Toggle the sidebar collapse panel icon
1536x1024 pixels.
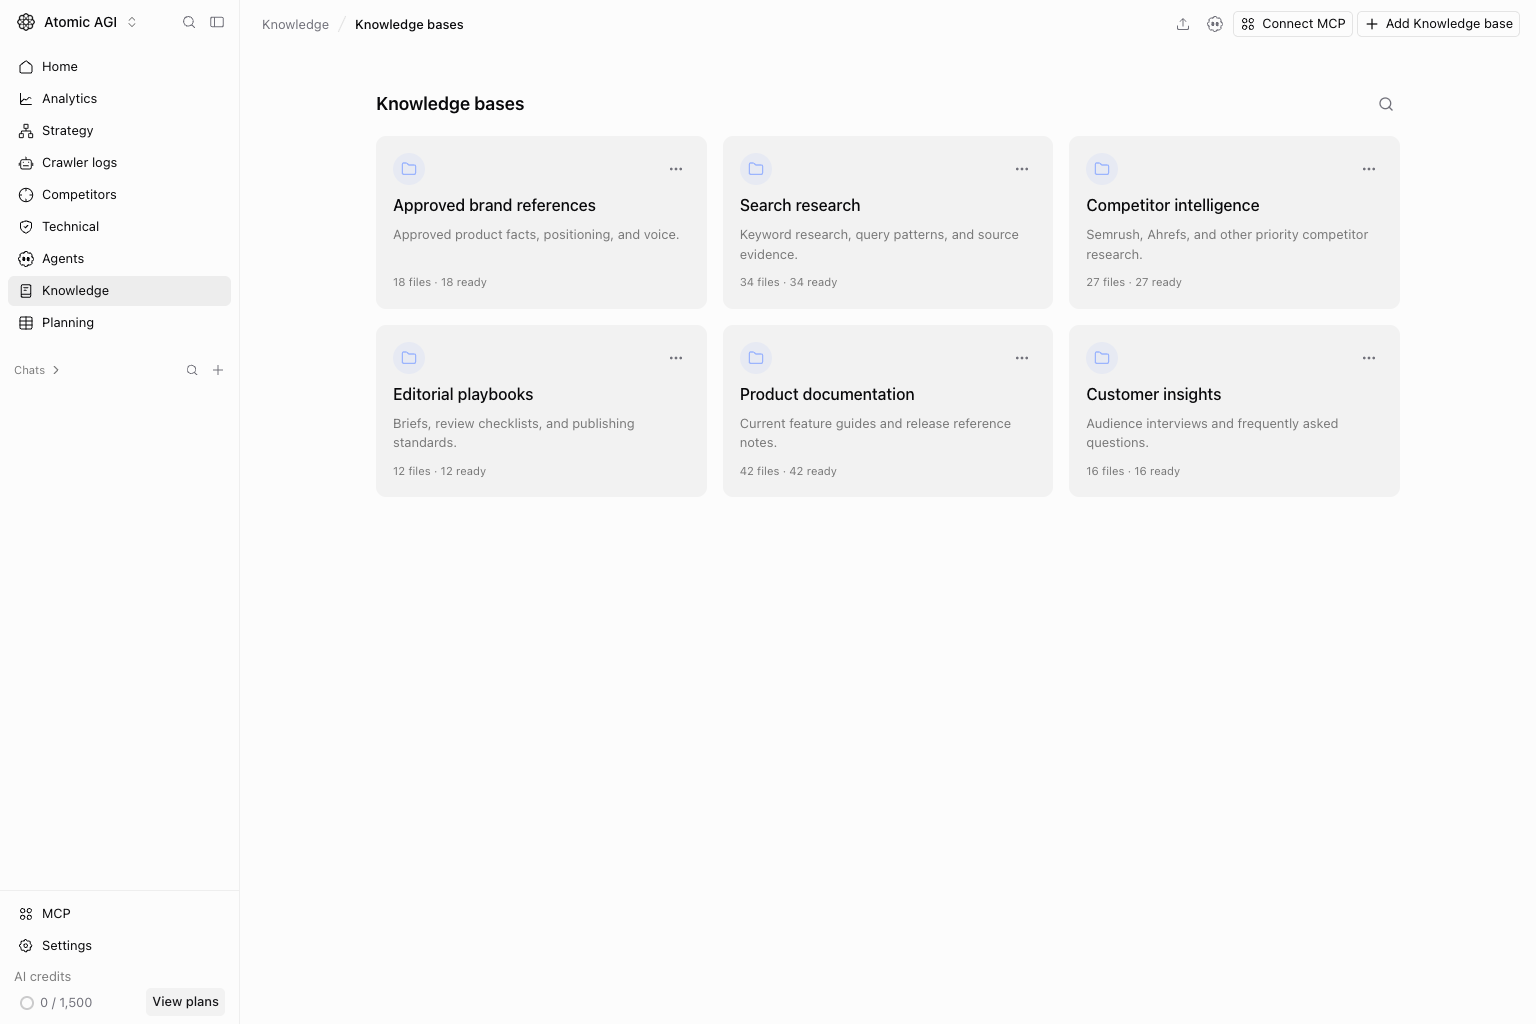coord(217,22)
